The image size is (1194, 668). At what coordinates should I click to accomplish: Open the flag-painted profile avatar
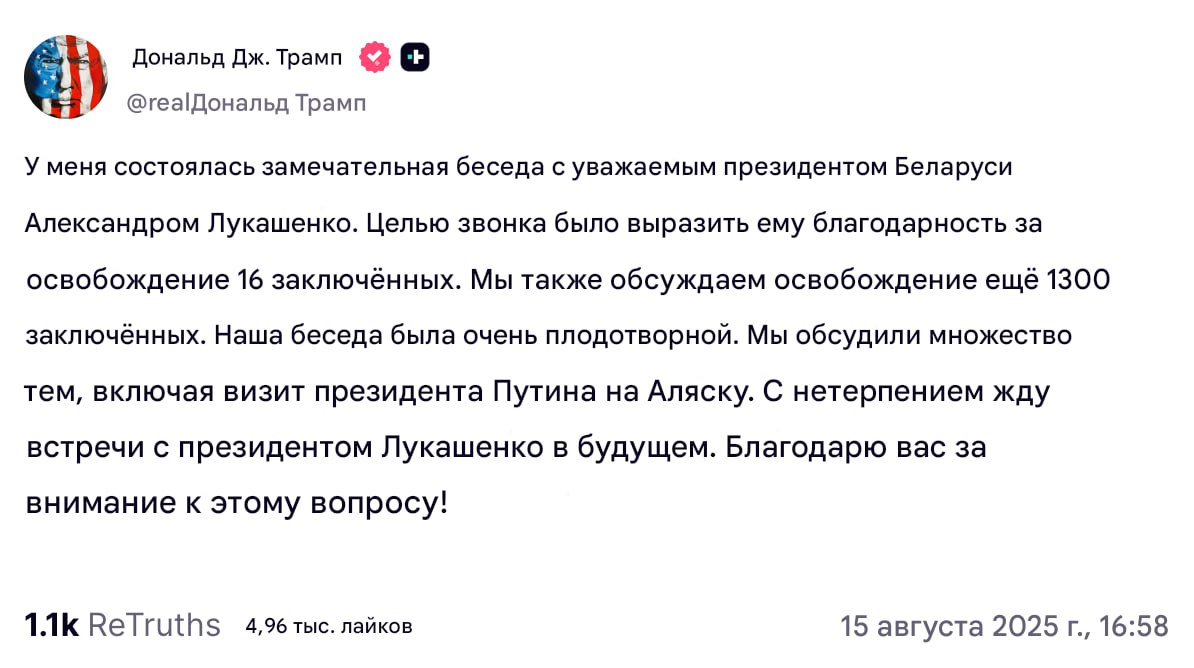(x=66, y=77)
